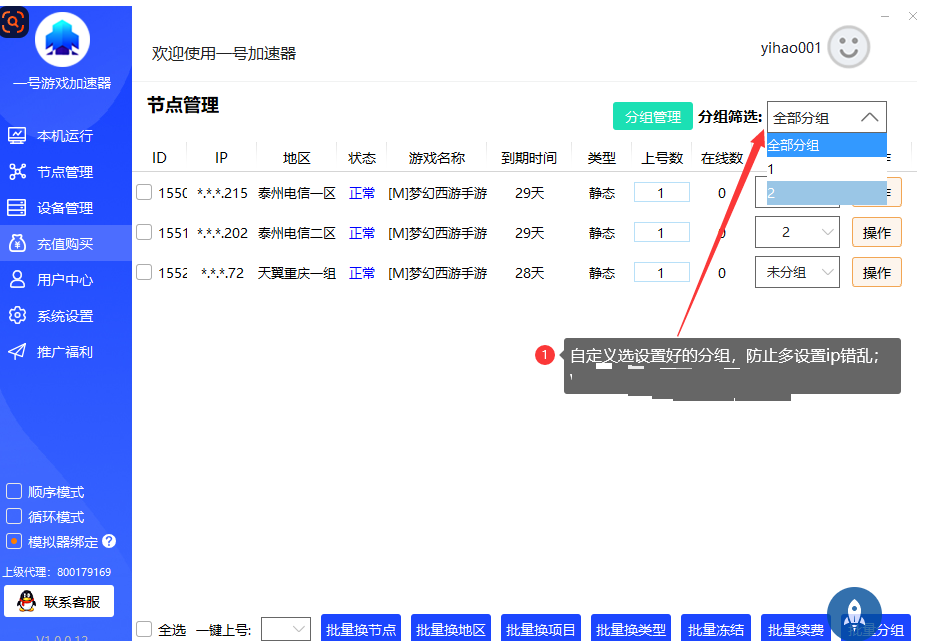Screen dimensions: 931x641
Task: Click the money bag icon beside 充值购买
Action: coord(17,243)
